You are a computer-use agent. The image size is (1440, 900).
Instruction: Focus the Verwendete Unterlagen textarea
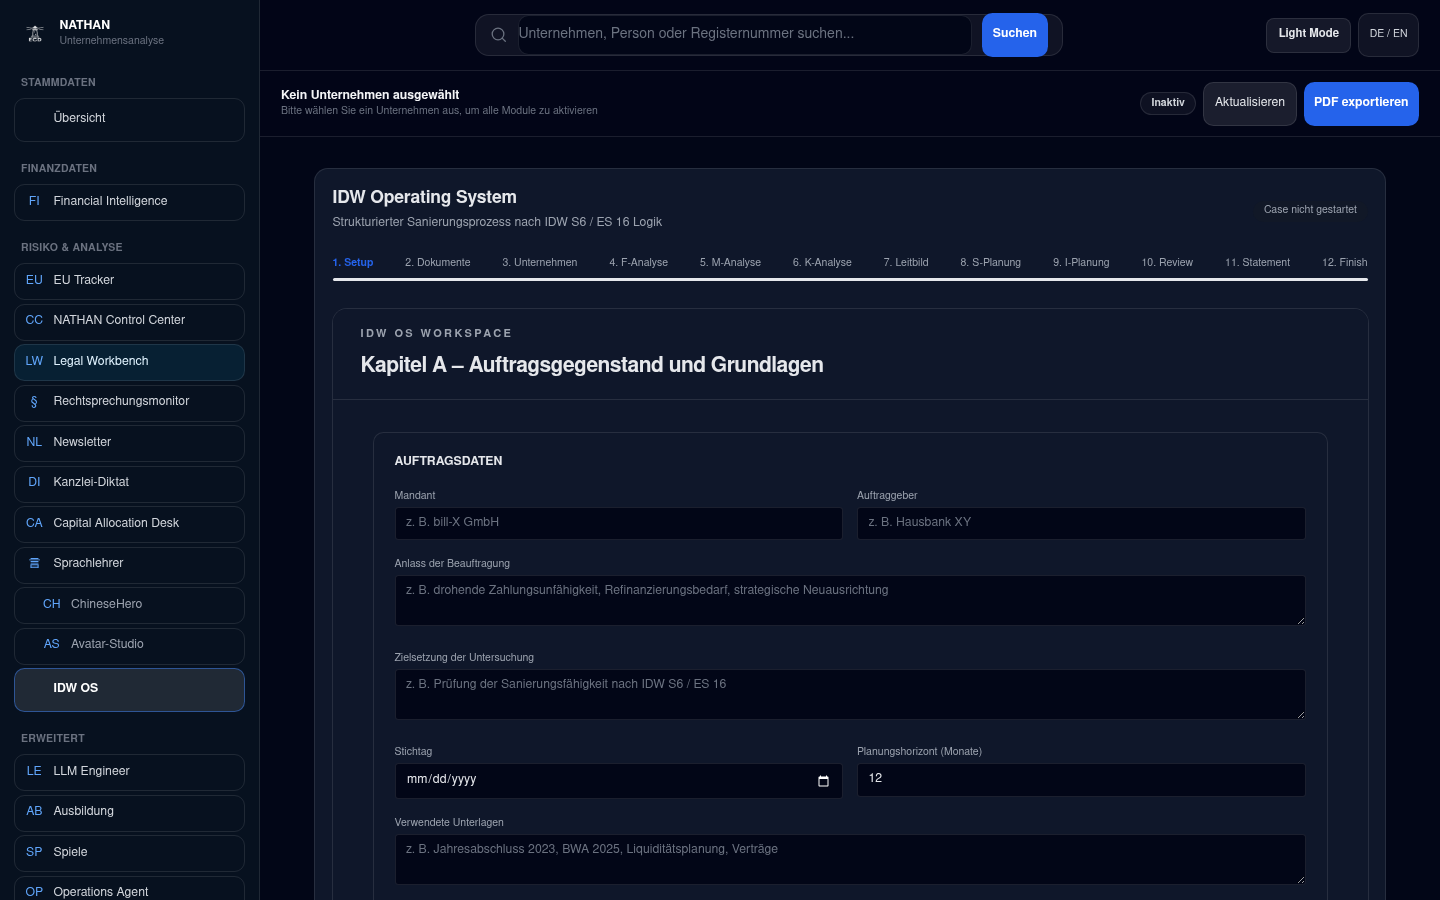(850, 859)
